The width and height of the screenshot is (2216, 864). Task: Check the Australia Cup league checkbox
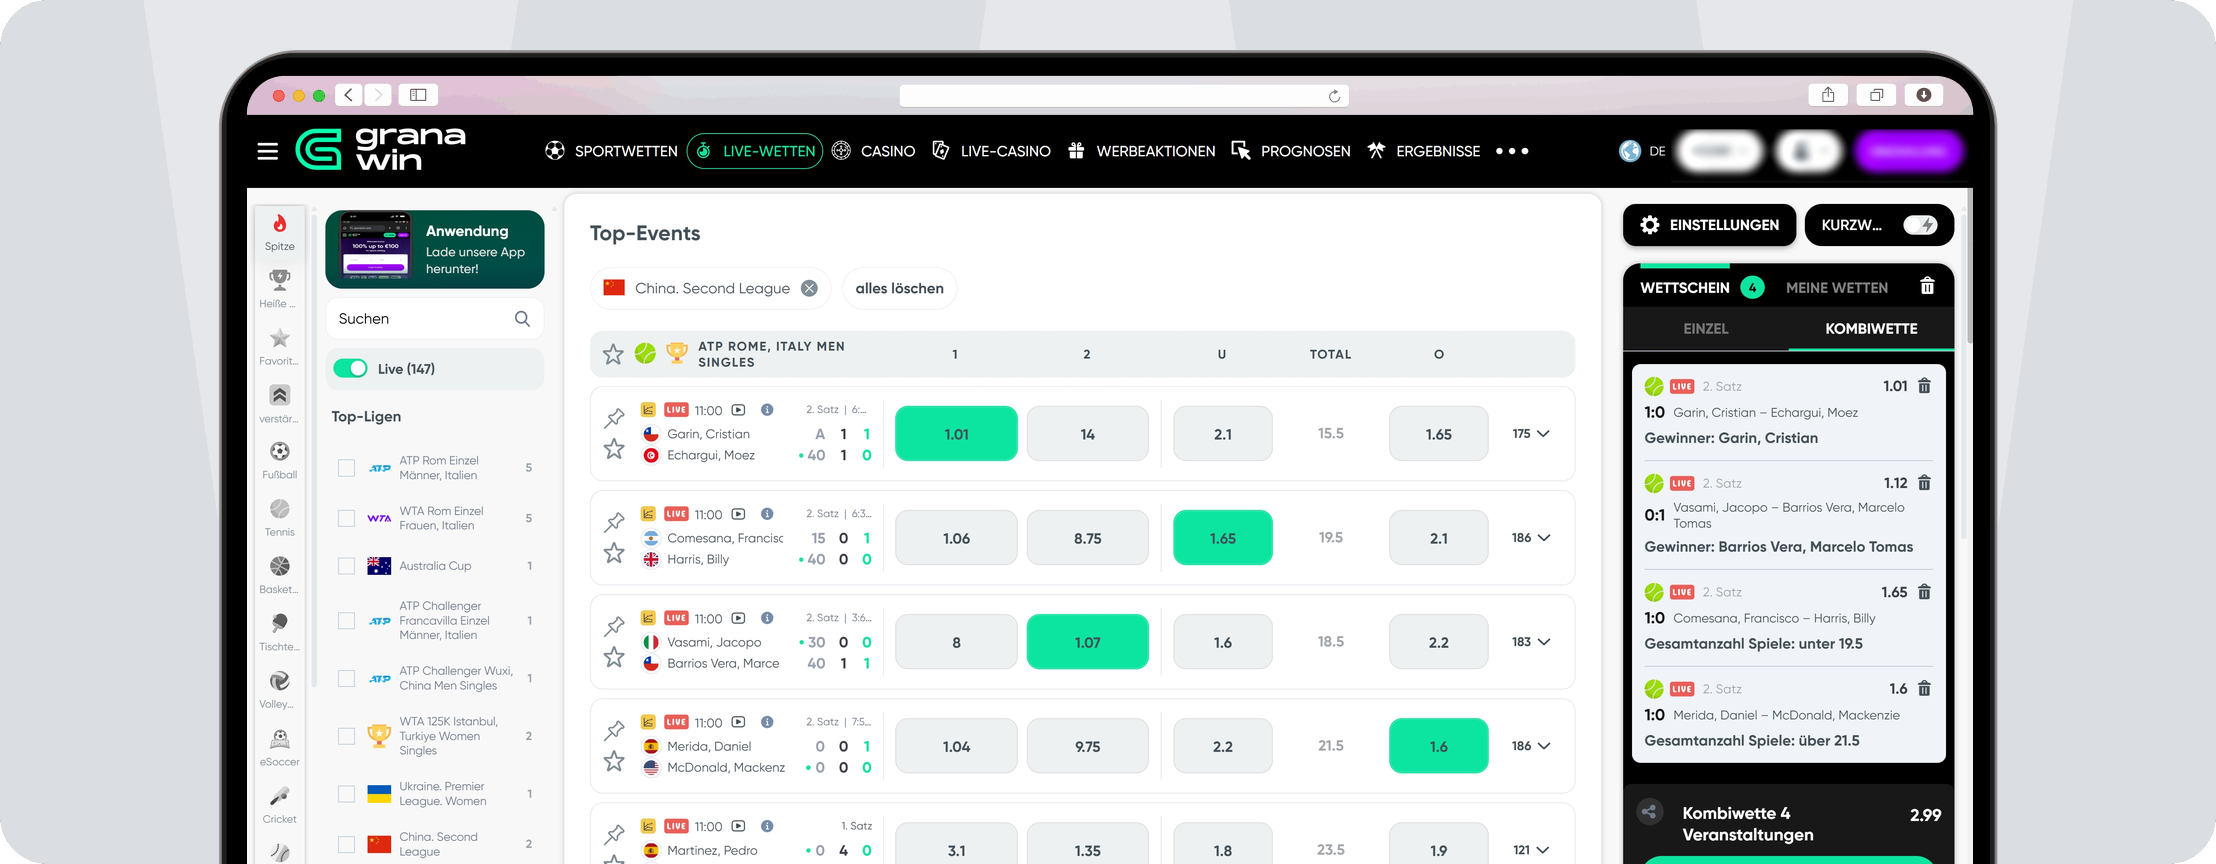coord(346,566)
